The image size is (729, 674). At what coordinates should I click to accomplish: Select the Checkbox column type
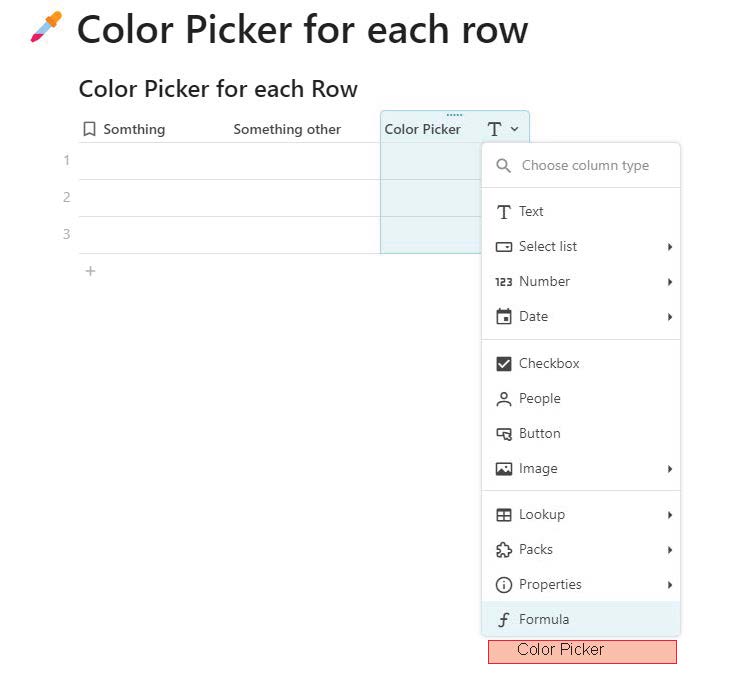coord(581,363)
